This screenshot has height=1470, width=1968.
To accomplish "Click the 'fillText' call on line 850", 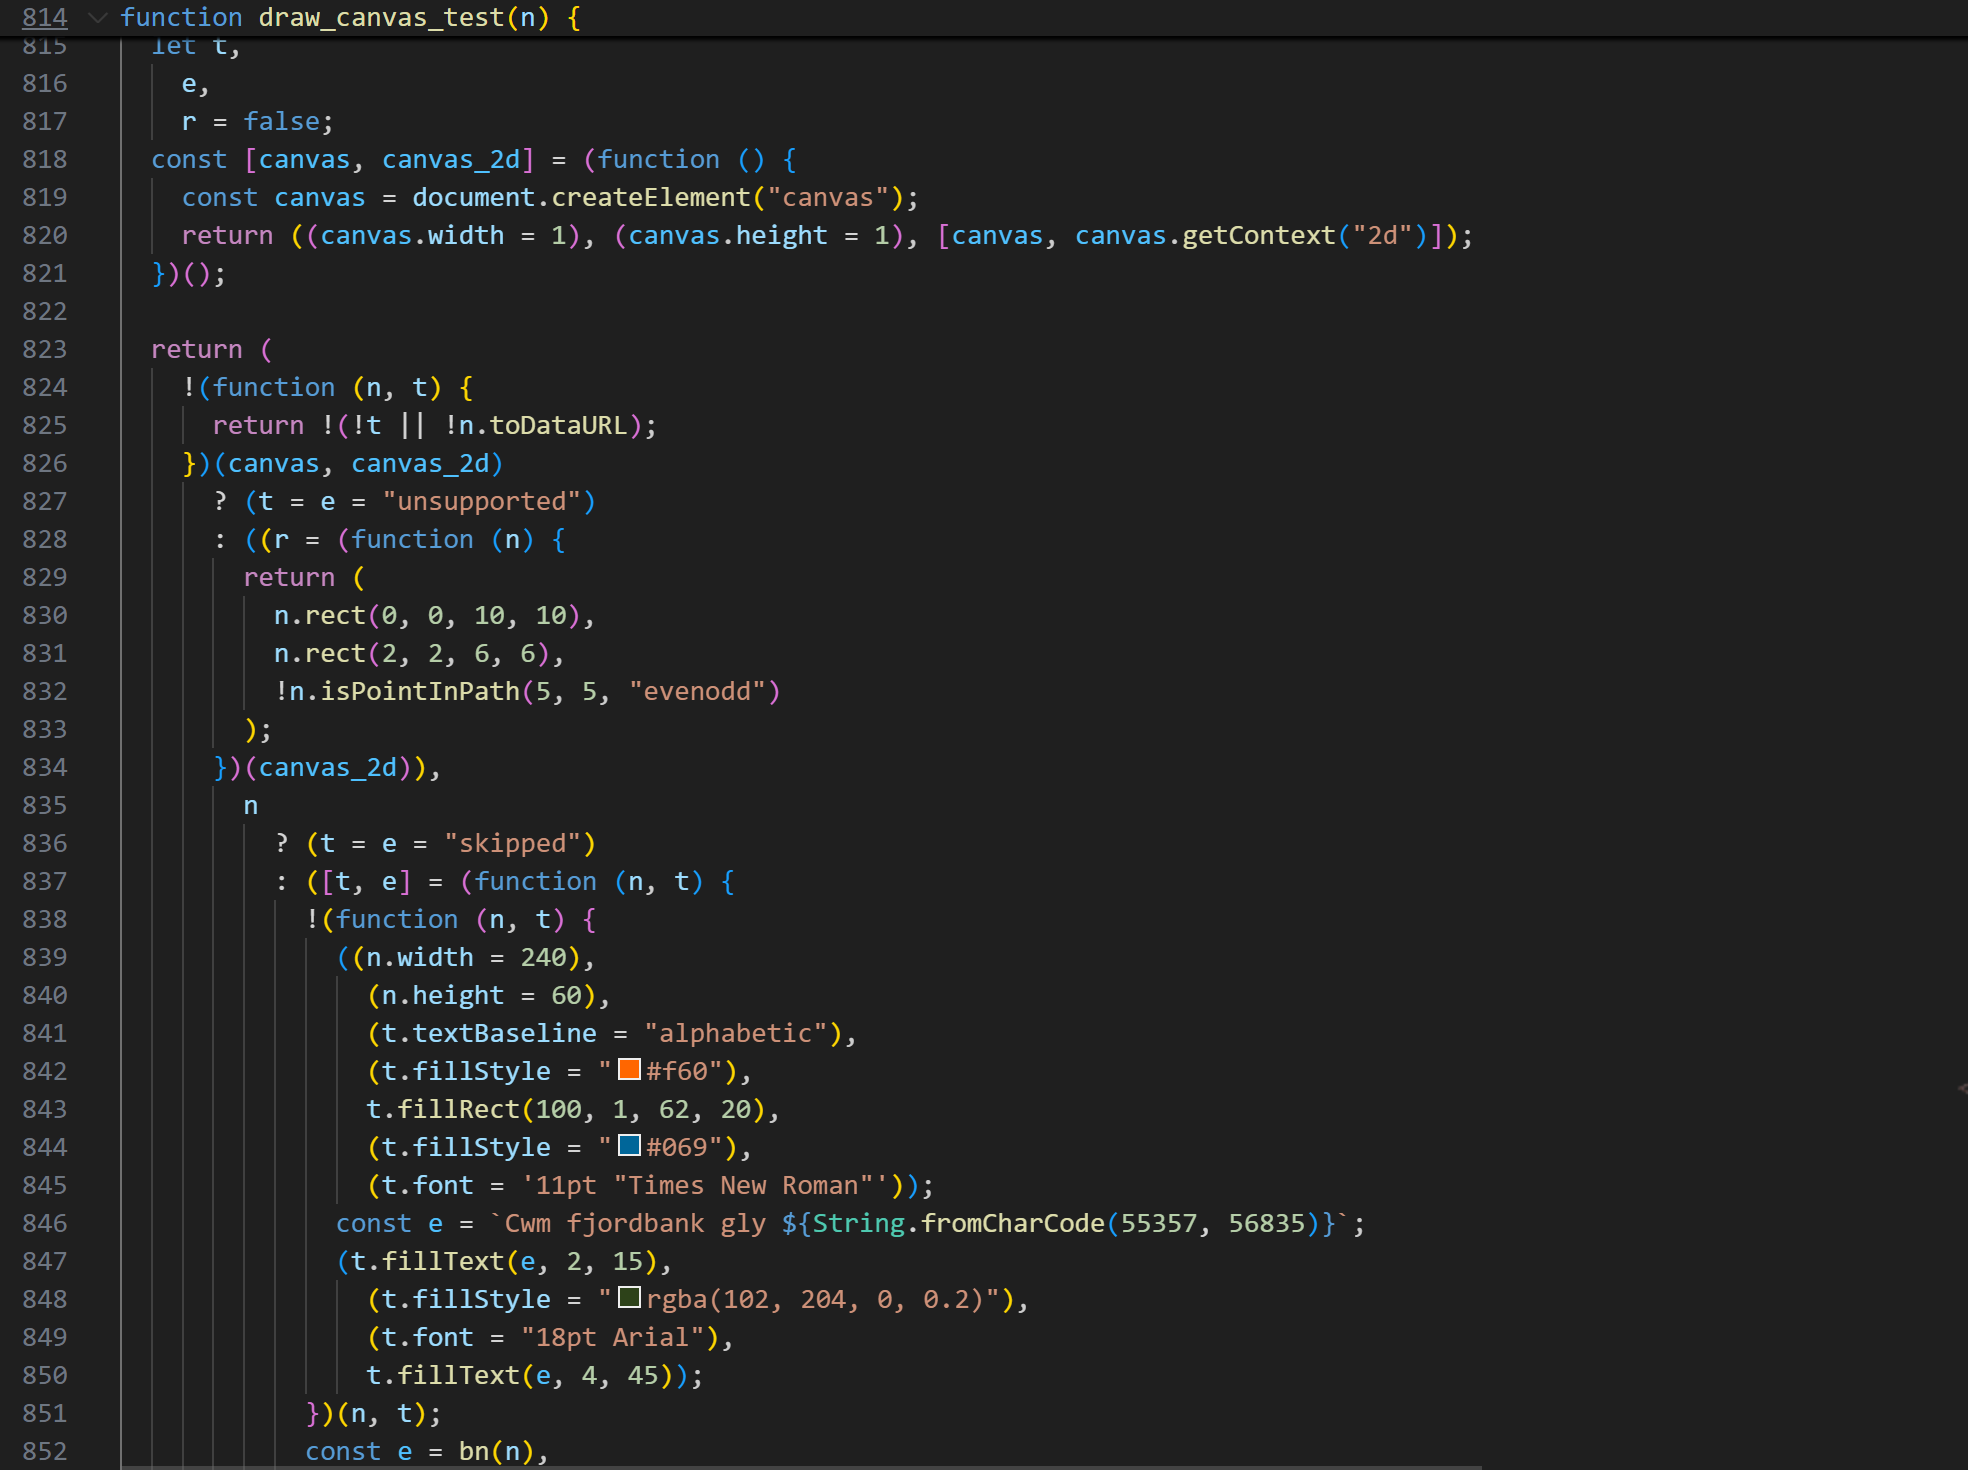I will tap(459, 1375).
